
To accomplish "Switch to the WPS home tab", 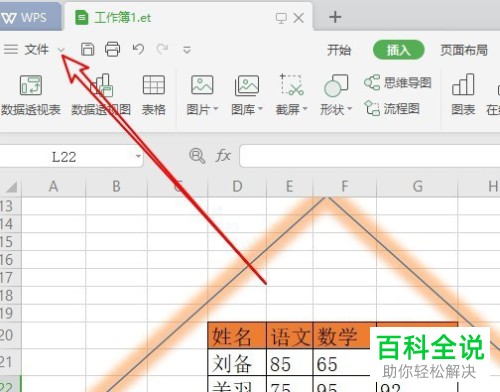I will 31,17.
